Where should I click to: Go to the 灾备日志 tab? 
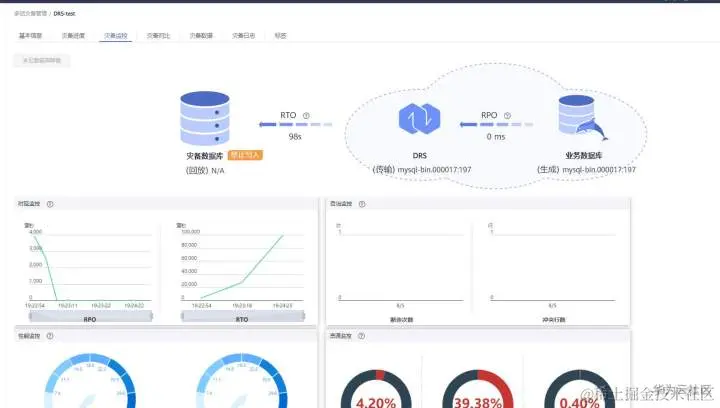point(243,35)
